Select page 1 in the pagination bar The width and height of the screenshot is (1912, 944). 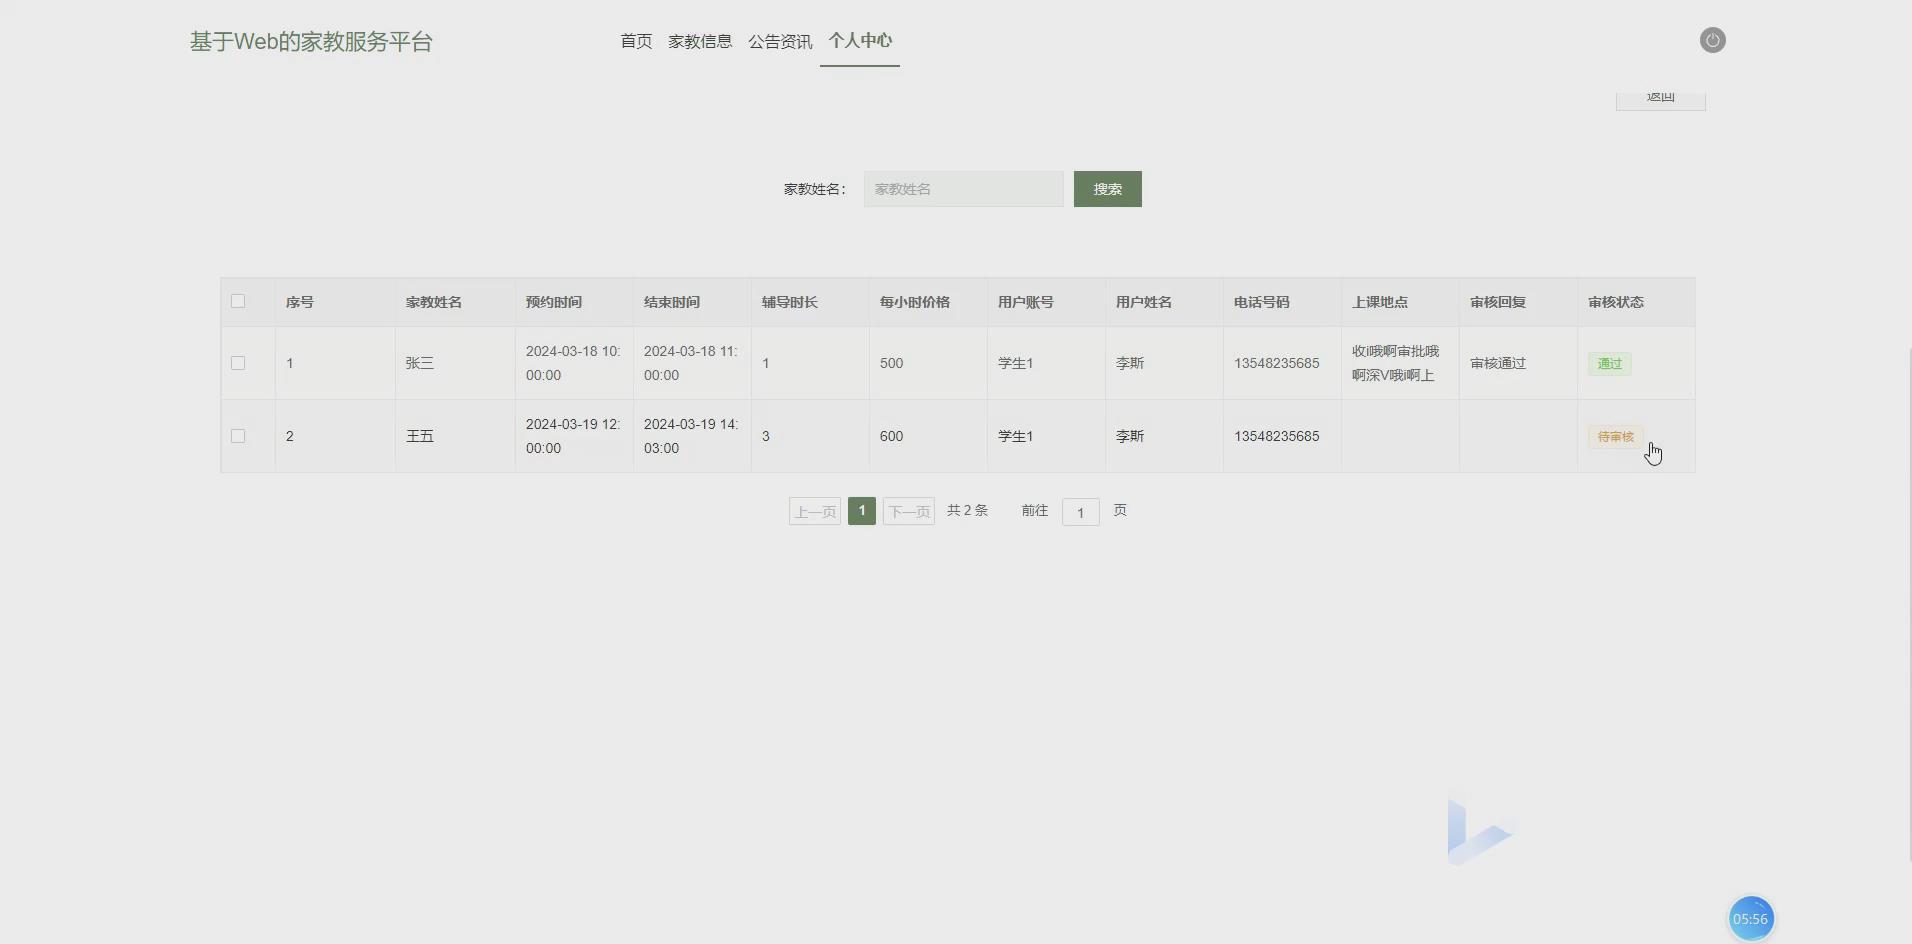point(861,510)
